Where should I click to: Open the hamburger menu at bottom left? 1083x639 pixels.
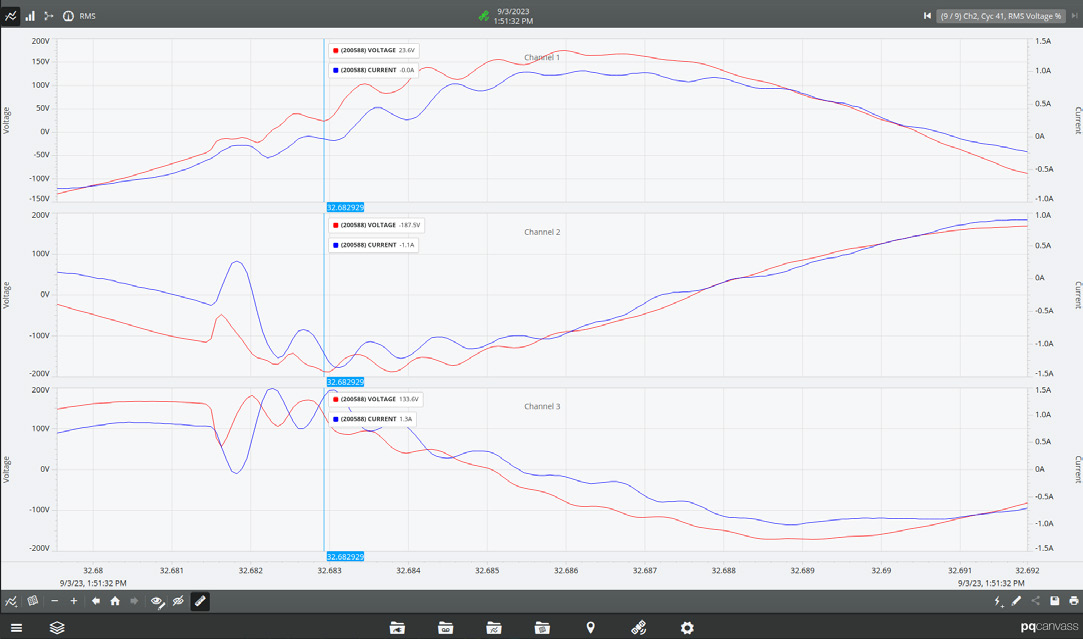pos(17,627)
